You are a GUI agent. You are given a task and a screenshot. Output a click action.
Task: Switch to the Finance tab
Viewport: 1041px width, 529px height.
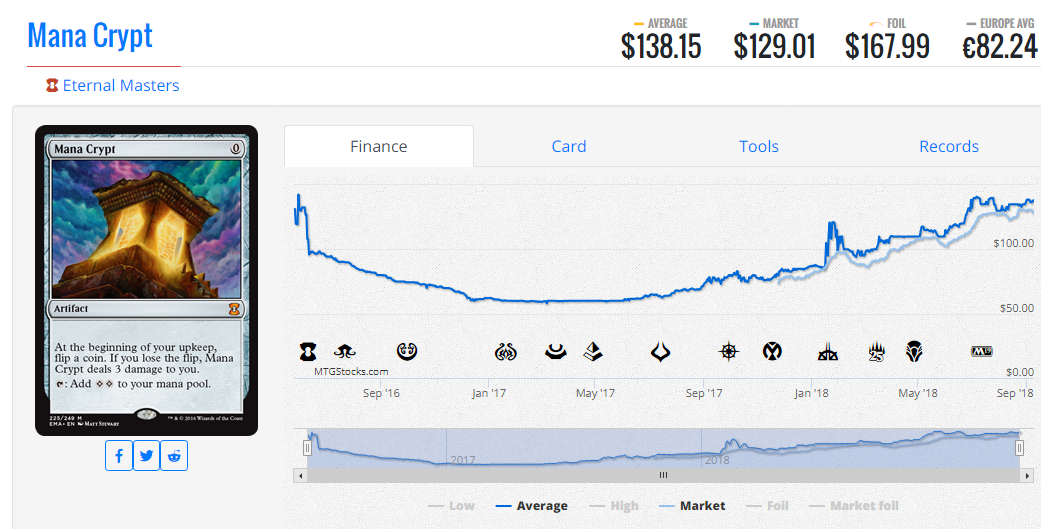[x=379, y=146]
